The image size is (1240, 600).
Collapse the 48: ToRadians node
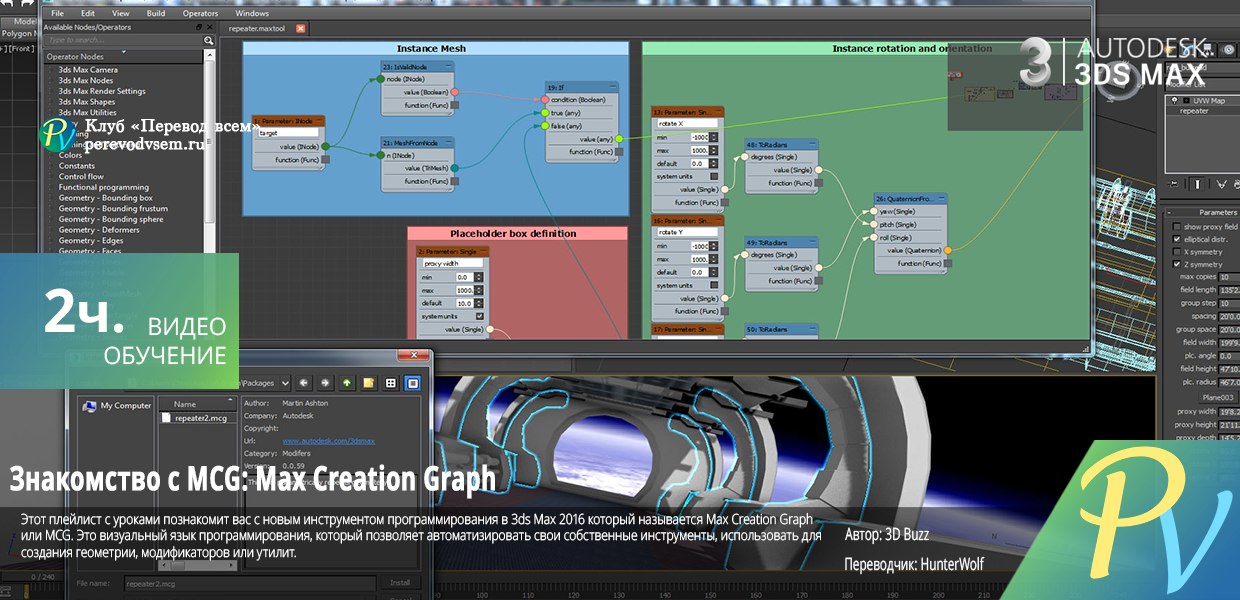click(x=812, y=145)
